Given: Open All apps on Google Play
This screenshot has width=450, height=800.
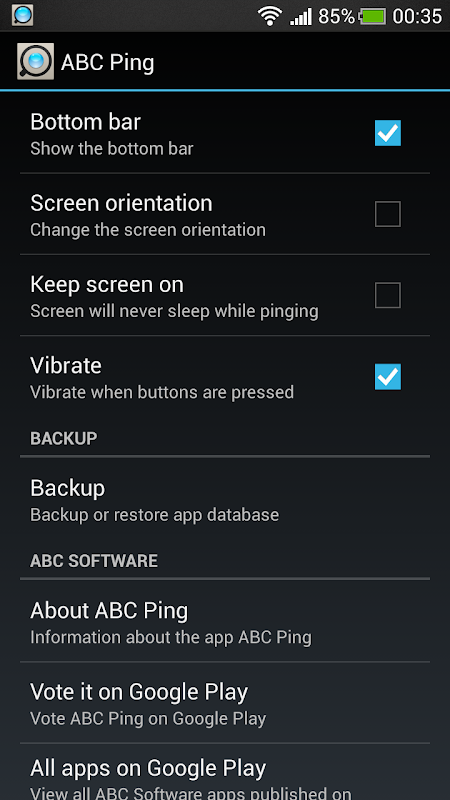Looking at the screenshot, I should tap(225, 772).
